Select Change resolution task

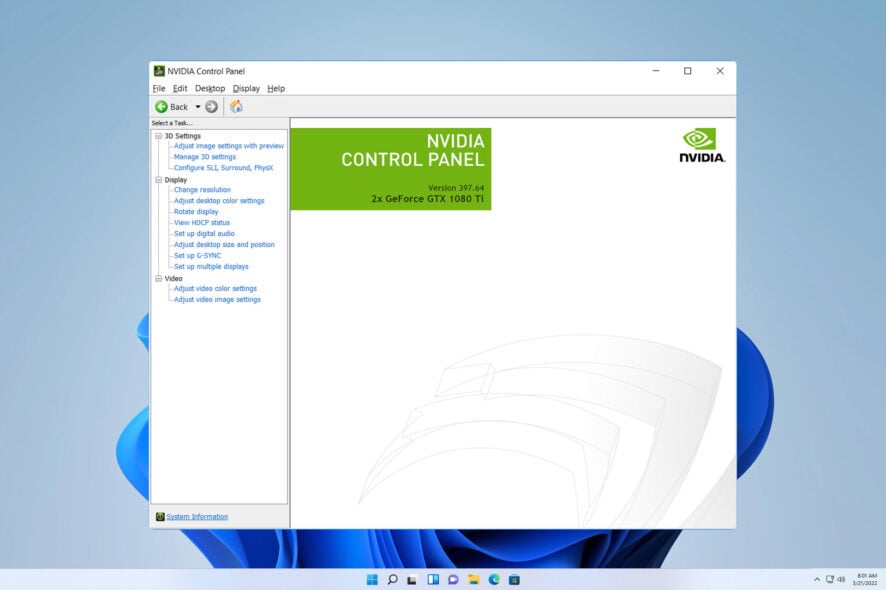[202, 190]
